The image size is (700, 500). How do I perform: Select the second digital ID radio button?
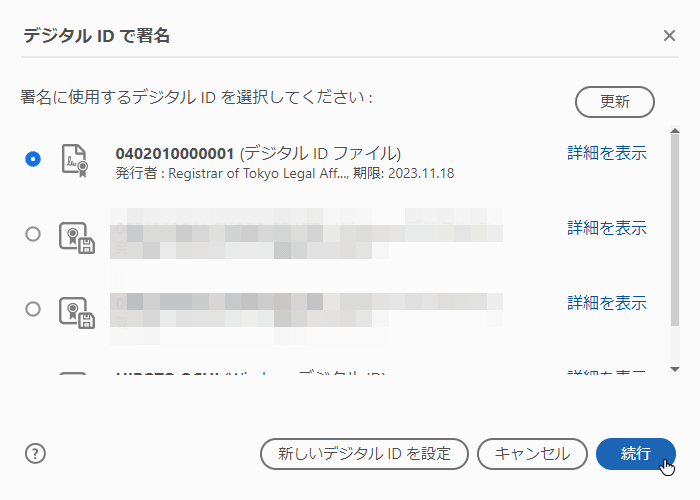[x=33, y=234]
